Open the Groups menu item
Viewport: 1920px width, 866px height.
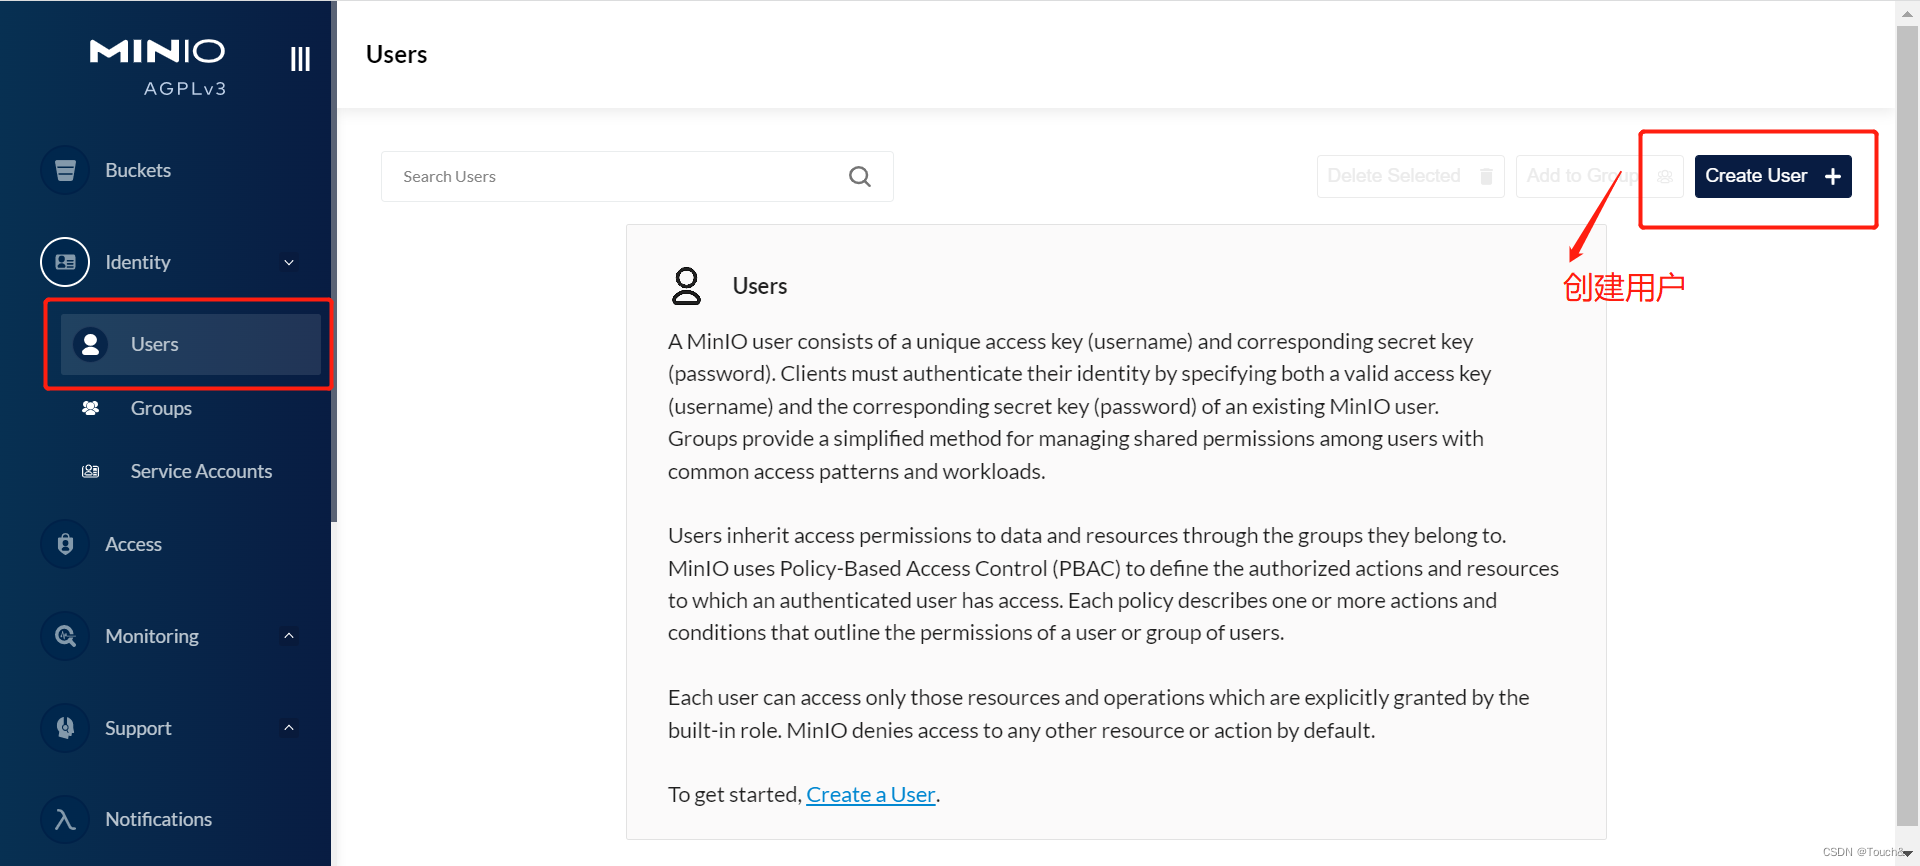click(161, 408)
